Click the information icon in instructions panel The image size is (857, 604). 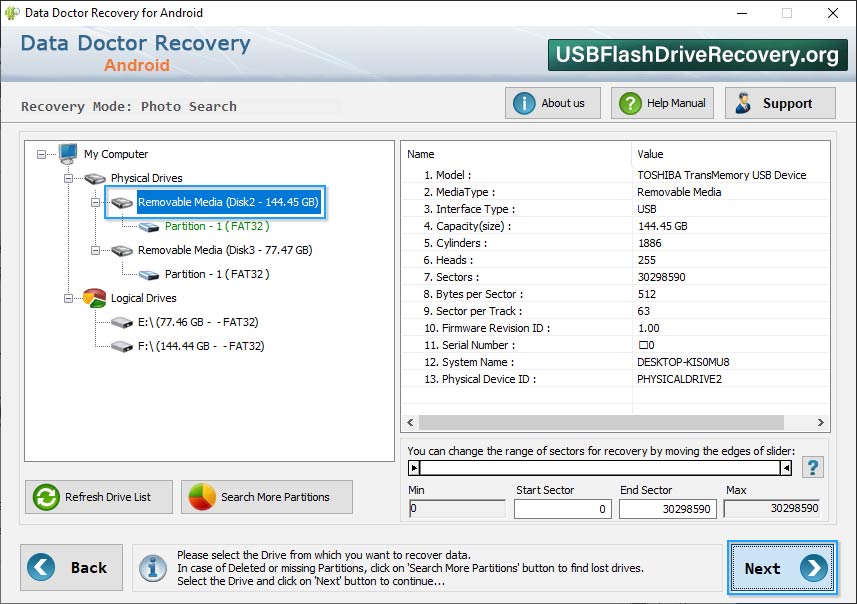[153, 568]
